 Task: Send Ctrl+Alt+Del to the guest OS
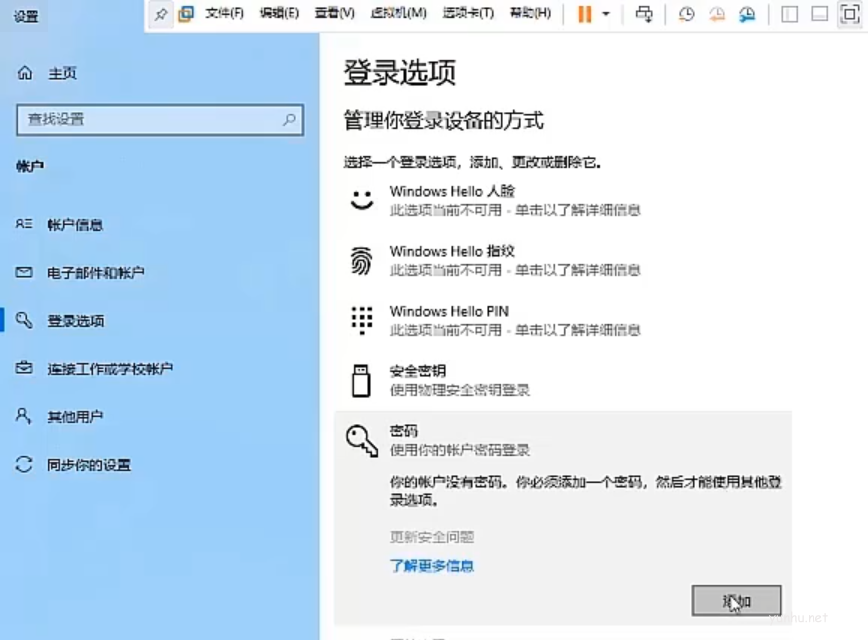coord(645,14)
